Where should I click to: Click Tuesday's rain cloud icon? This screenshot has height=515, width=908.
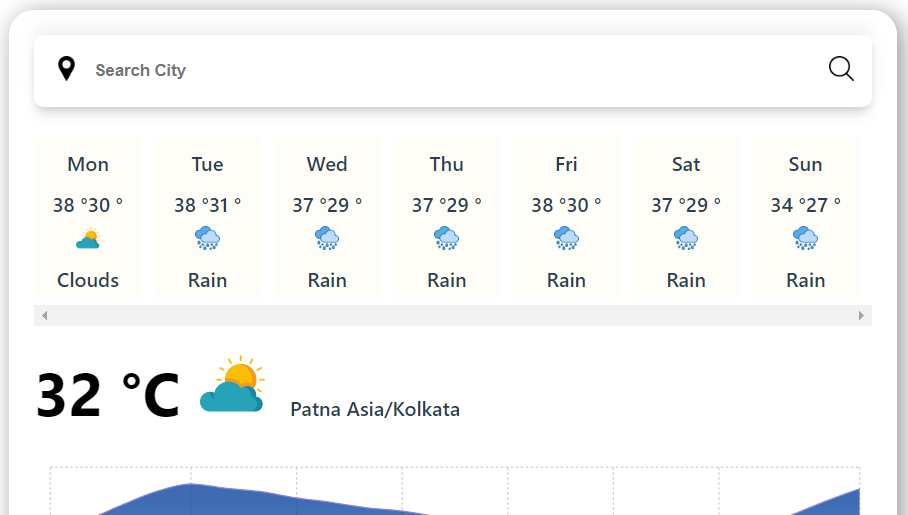[x=207, y=239]
